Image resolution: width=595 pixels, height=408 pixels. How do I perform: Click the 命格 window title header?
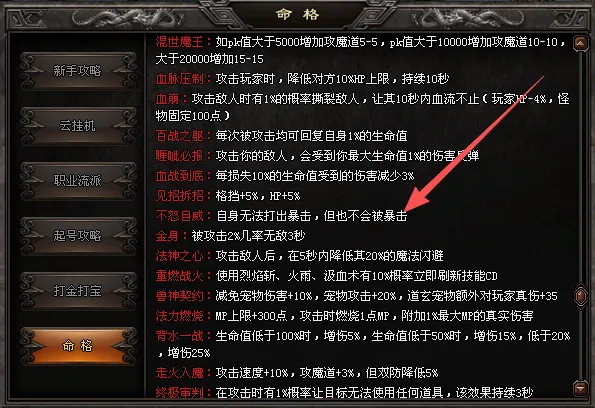pyautogui.click(x=298, y=14)
